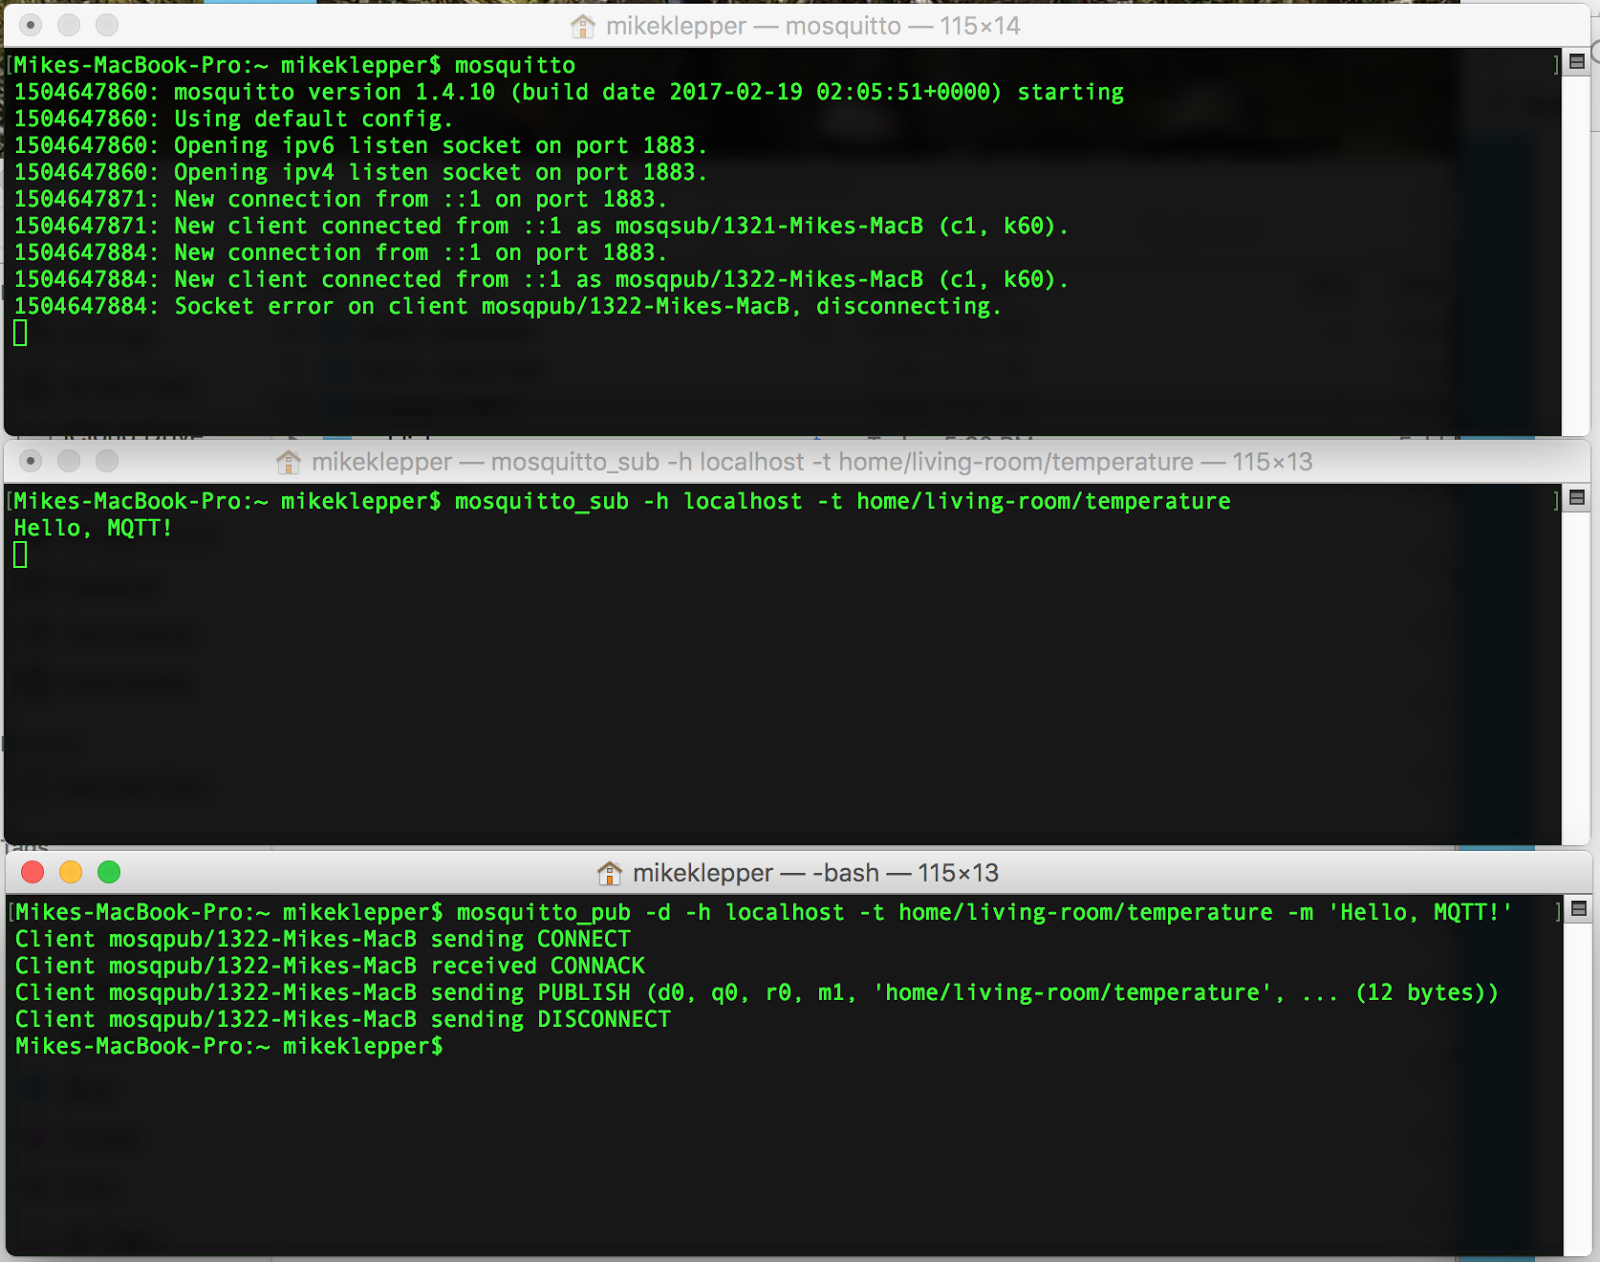Click the 'Opening ipv6 listen socket' line
Image resolution: width=1600 pixels, height=1262 pixels.
tap(361, 146)
